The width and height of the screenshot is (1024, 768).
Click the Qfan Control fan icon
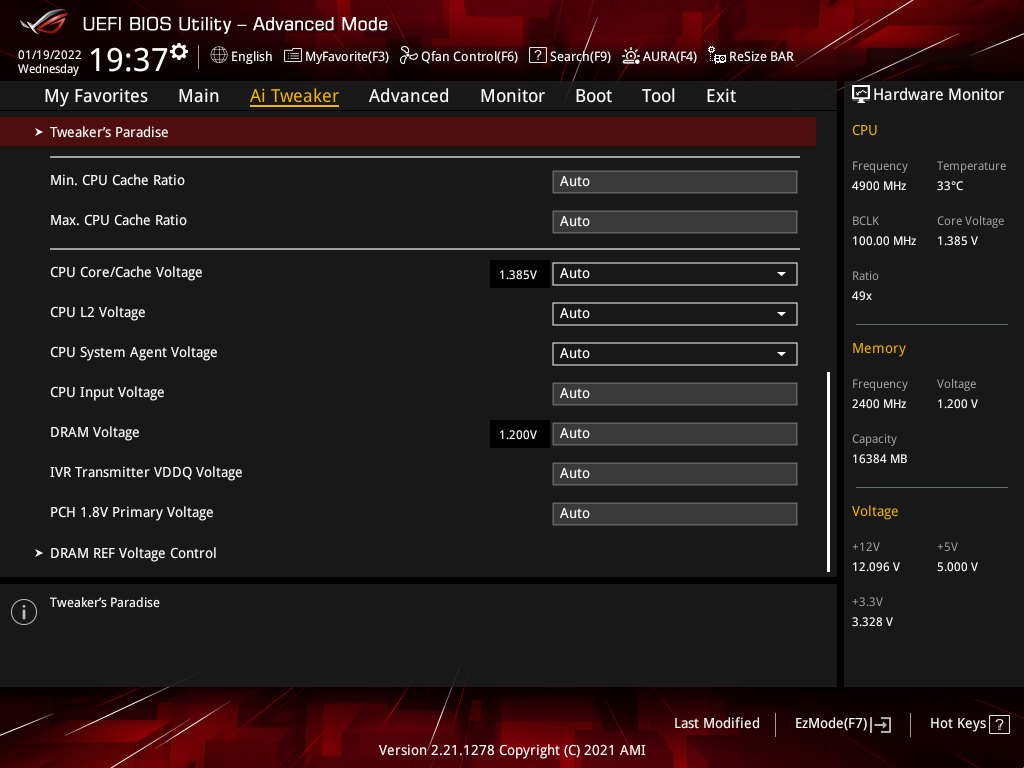408,56
